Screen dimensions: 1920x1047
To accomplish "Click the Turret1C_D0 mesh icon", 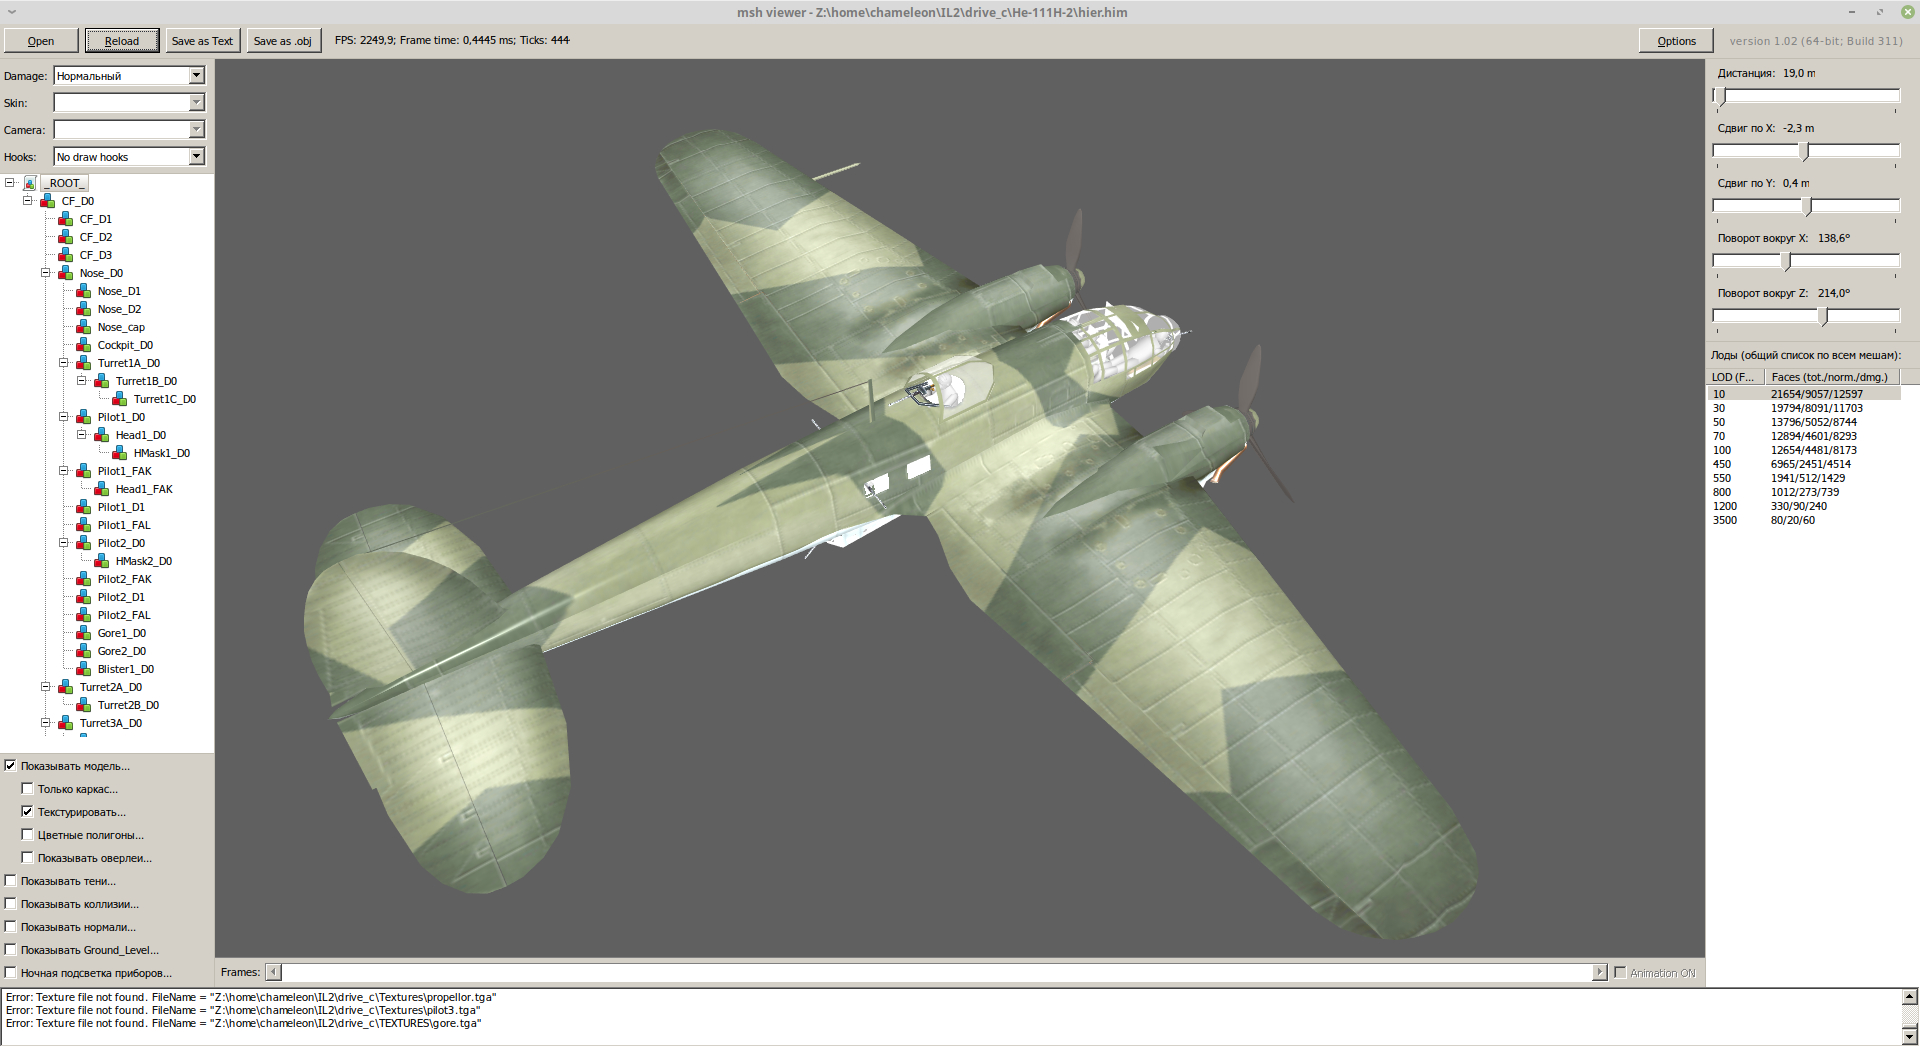I will coord(119,399).
